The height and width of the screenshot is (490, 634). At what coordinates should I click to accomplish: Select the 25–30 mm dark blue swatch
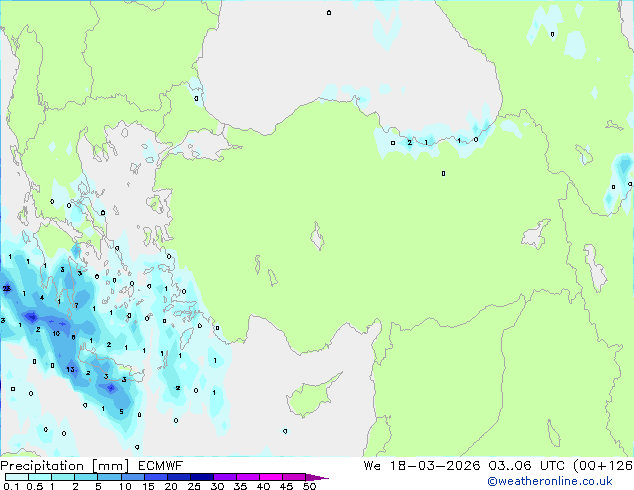(x=202, y=477)
